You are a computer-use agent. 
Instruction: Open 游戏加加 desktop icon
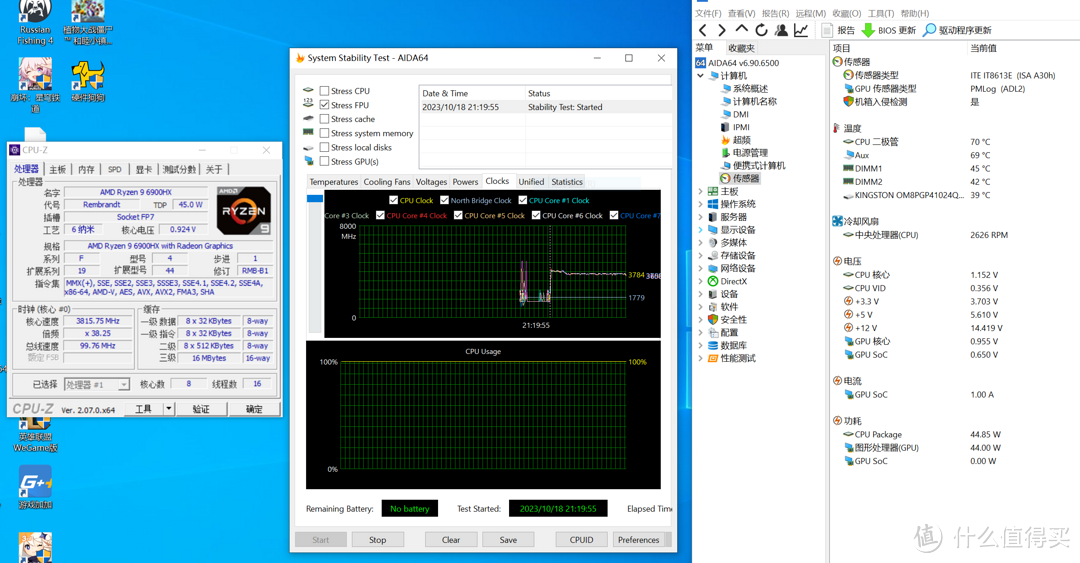point(36,488)
